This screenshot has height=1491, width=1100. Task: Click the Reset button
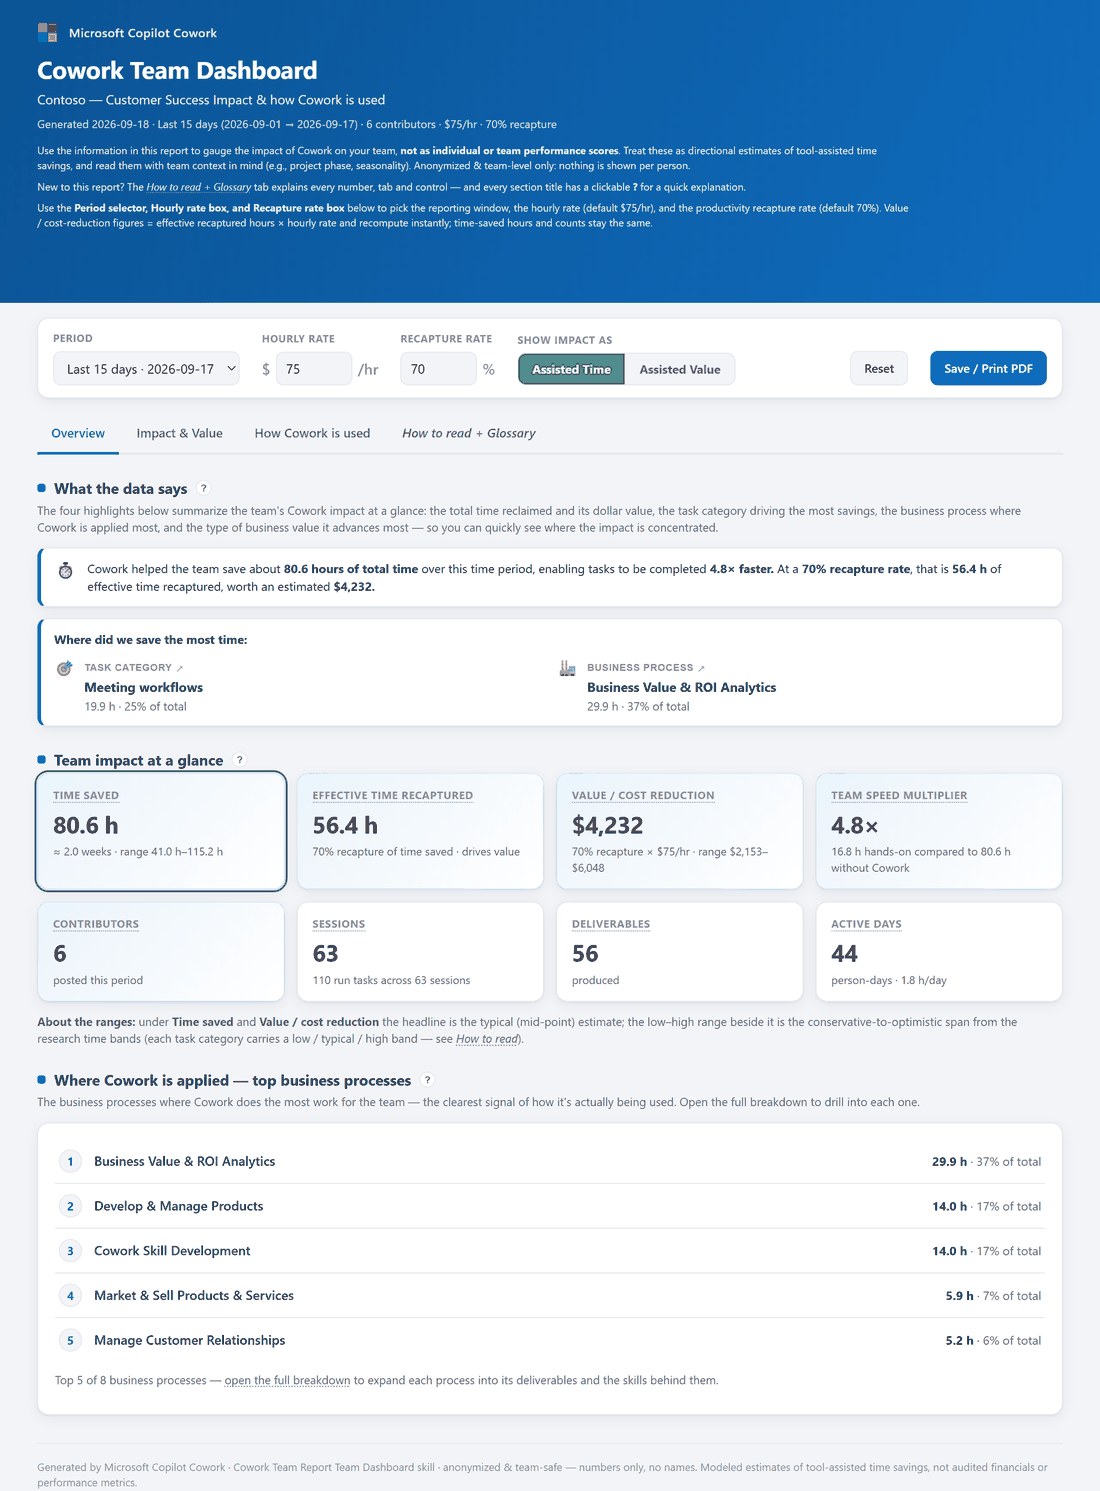click(x=879, y=368)
